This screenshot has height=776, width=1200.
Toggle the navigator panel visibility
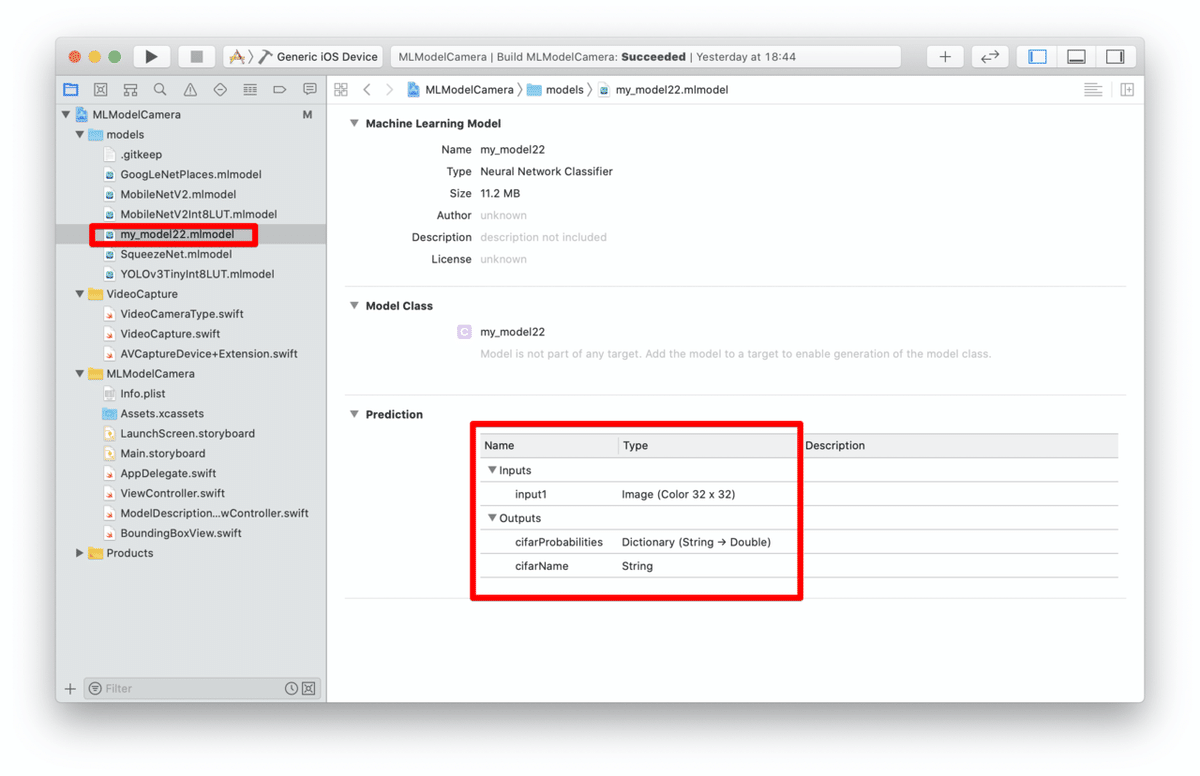(1037, 57)
